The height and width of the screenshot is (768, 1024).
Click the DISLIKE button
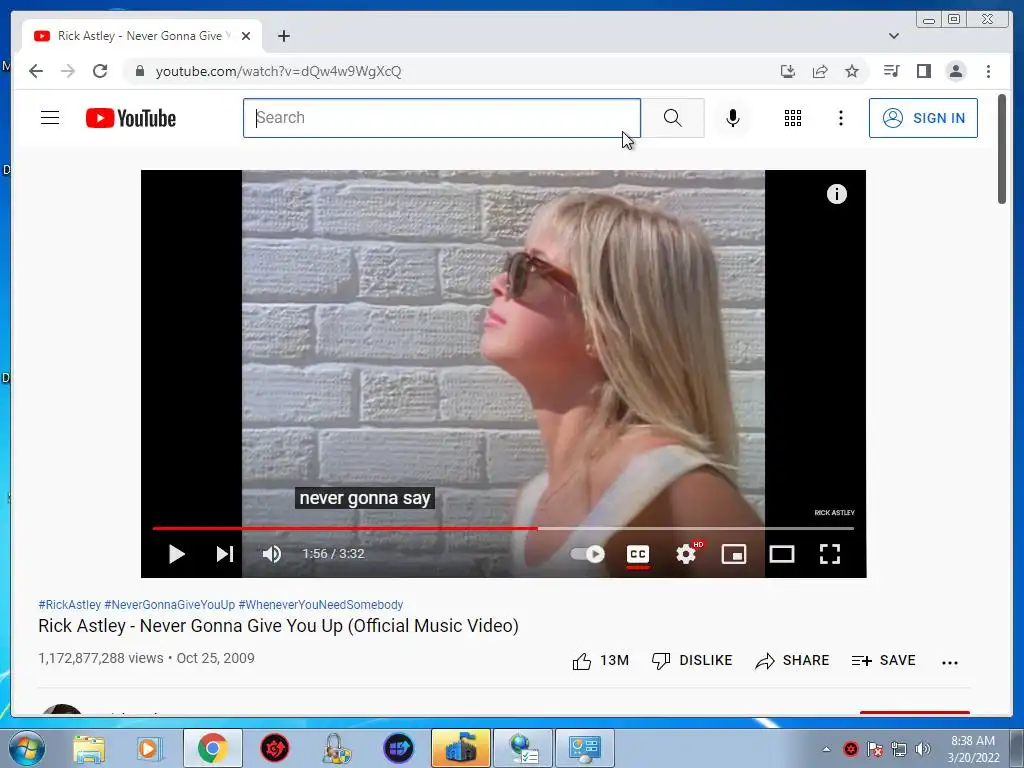692,661
